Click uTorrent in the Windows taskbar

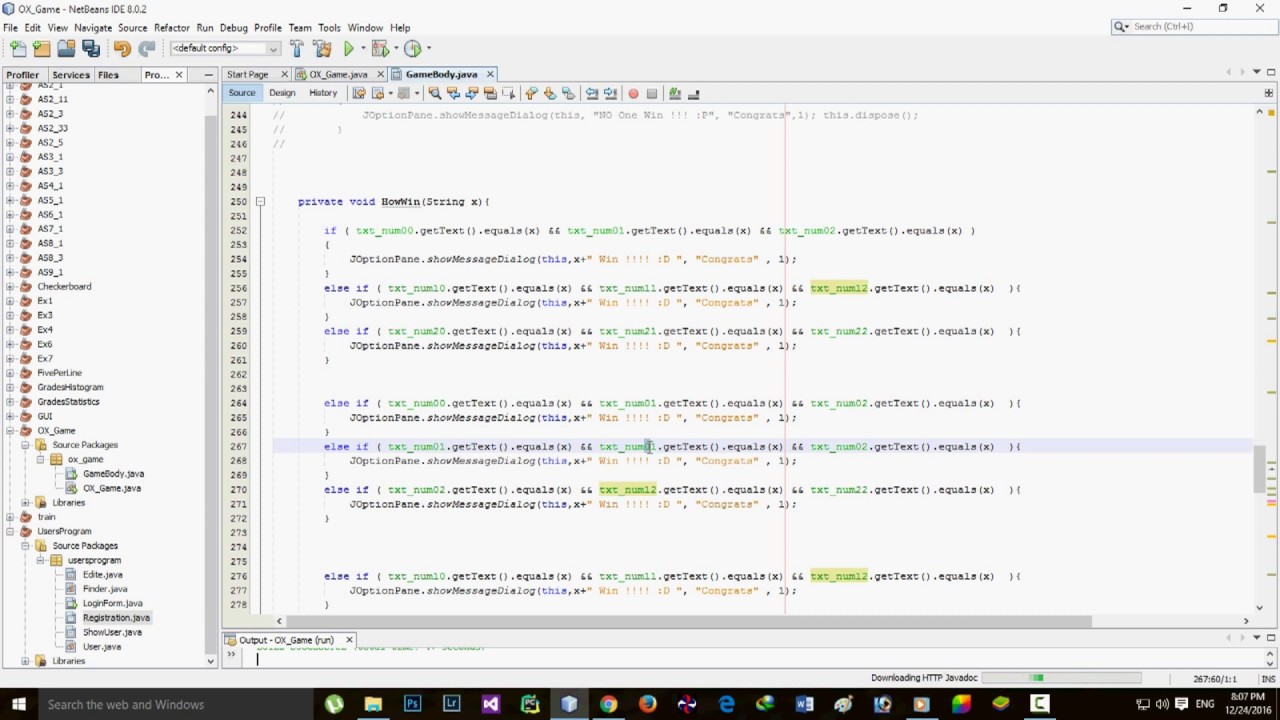point(334,704)
